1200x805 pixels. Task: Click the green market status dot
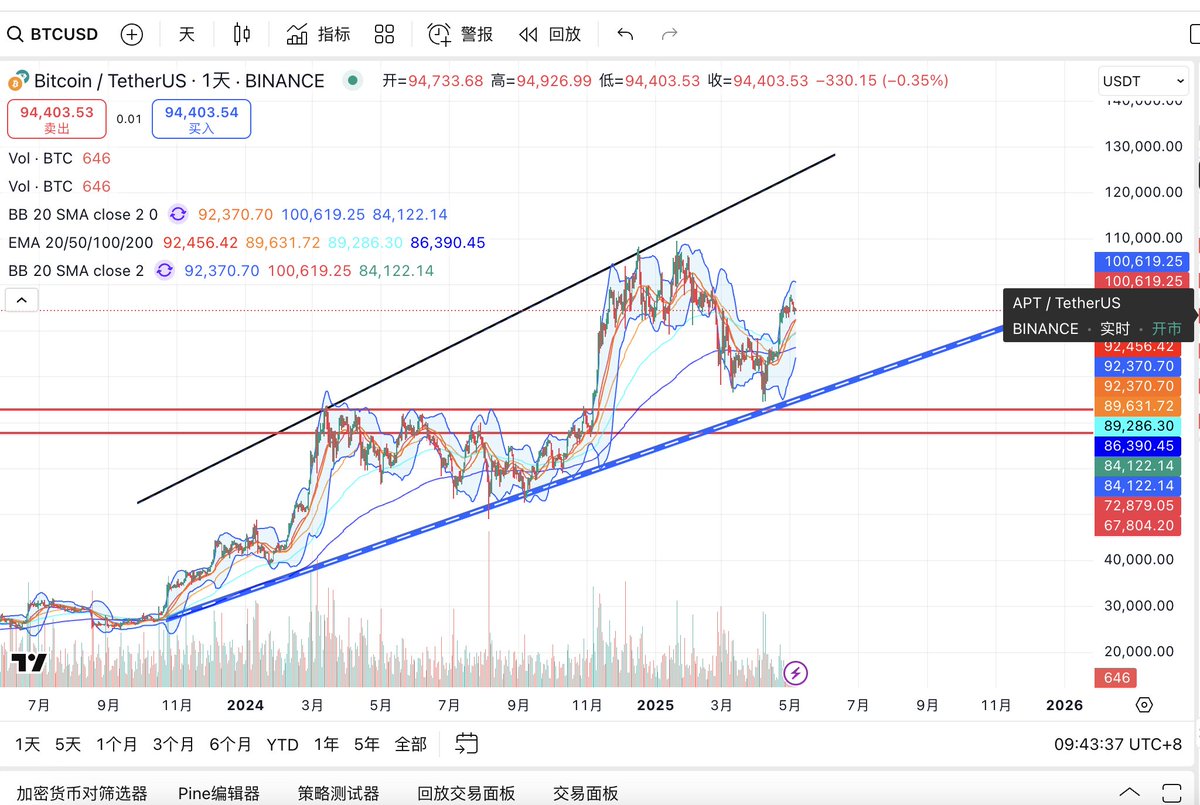click(x=351, y=81)
